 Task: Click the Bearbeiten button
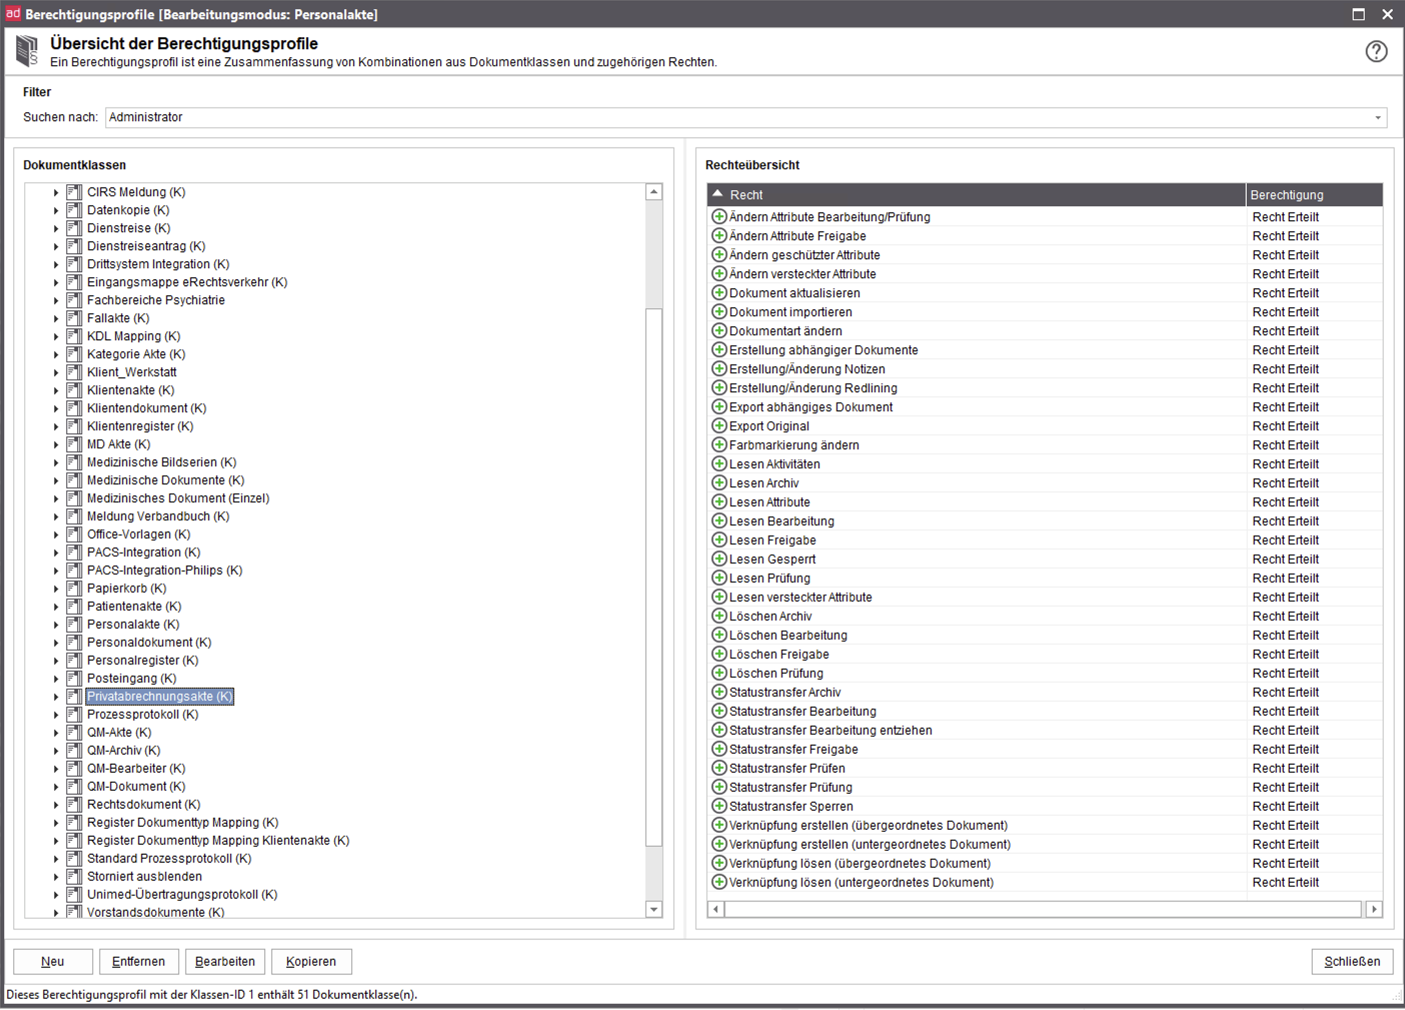coord(224,961)
